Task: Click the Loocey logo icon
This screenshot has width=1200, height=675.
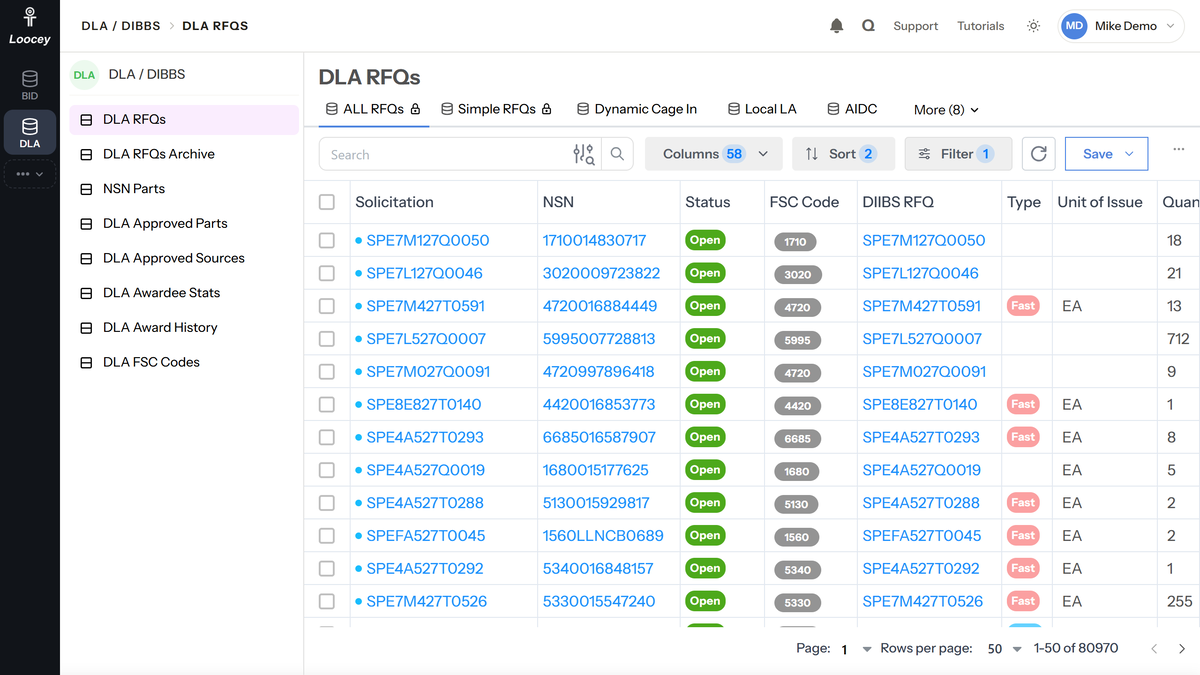Action: pyautogui.click(x=30, y=18)
